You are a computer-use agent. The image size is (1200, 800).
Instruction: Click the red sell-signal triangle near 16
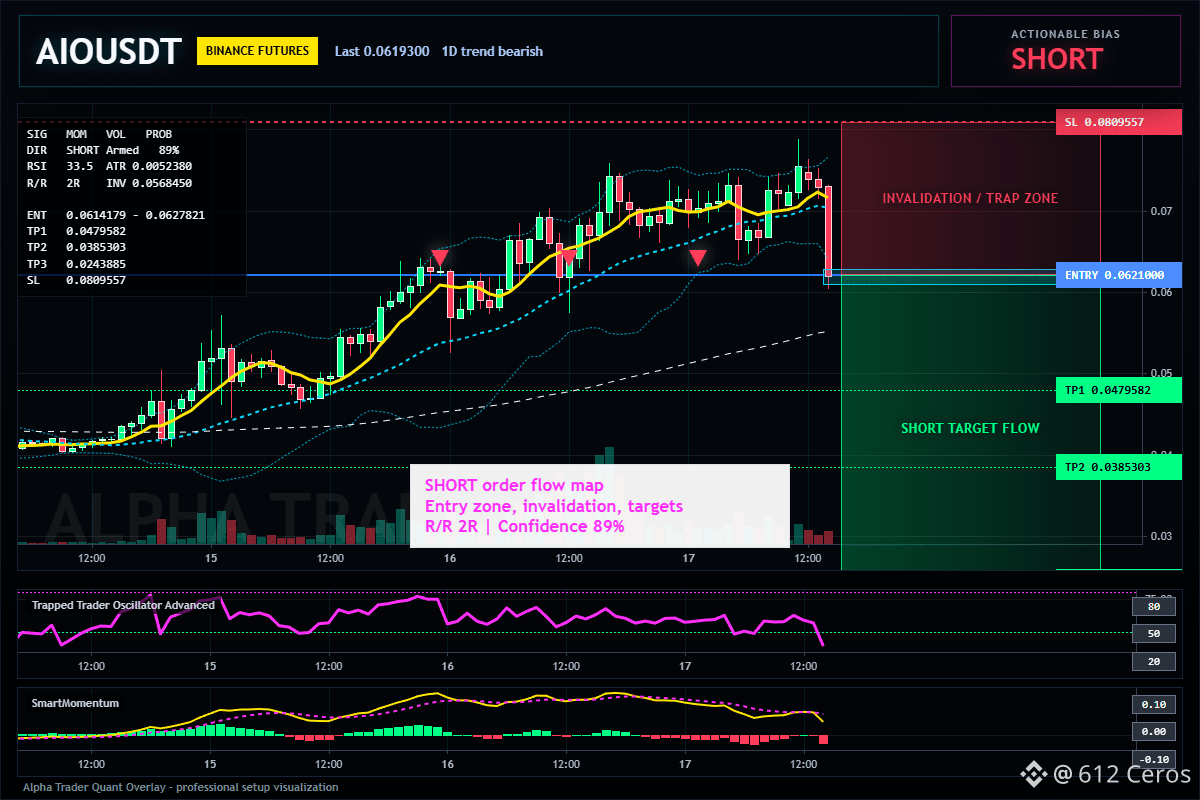tap(439, 258)
